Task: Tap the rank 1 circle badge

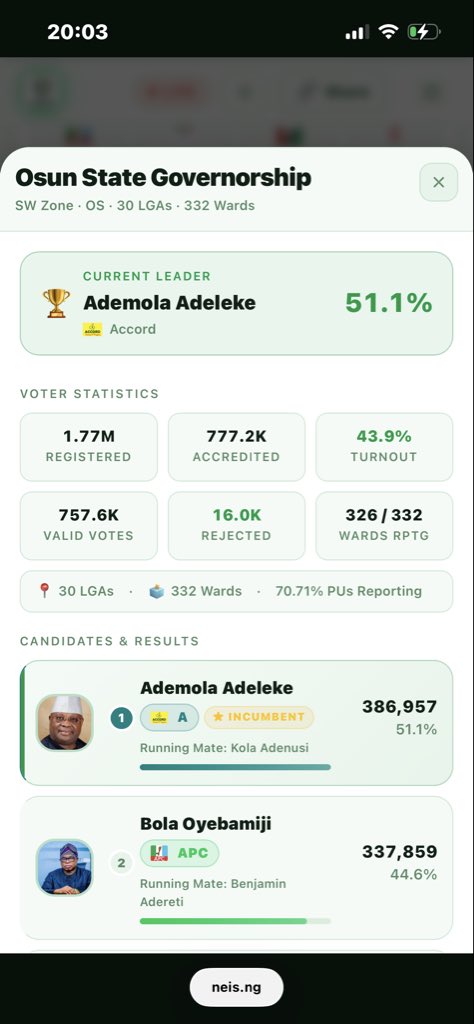Action: tap(121, 718)
